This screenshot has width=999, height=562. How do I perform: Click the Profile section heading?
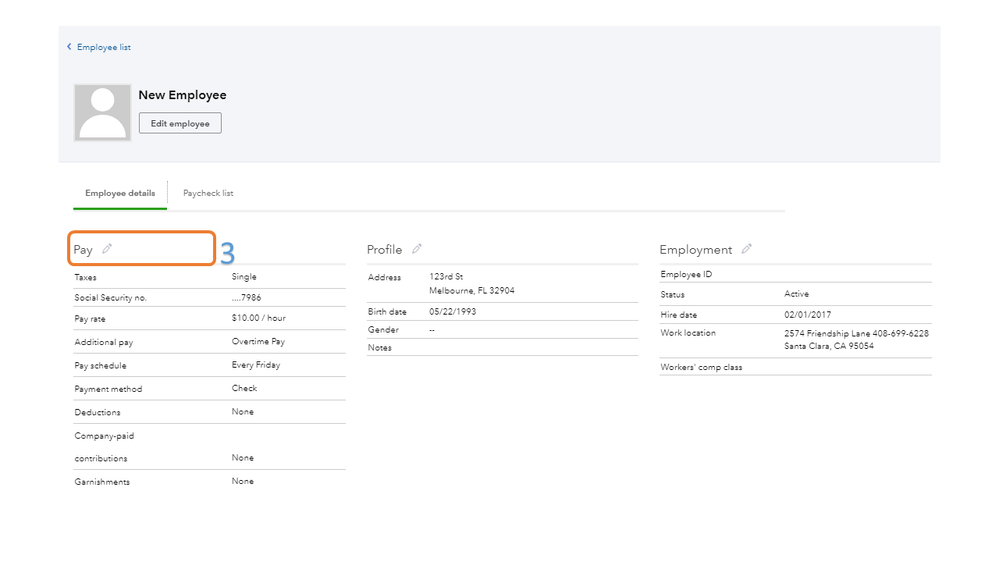tap(384, 250)
